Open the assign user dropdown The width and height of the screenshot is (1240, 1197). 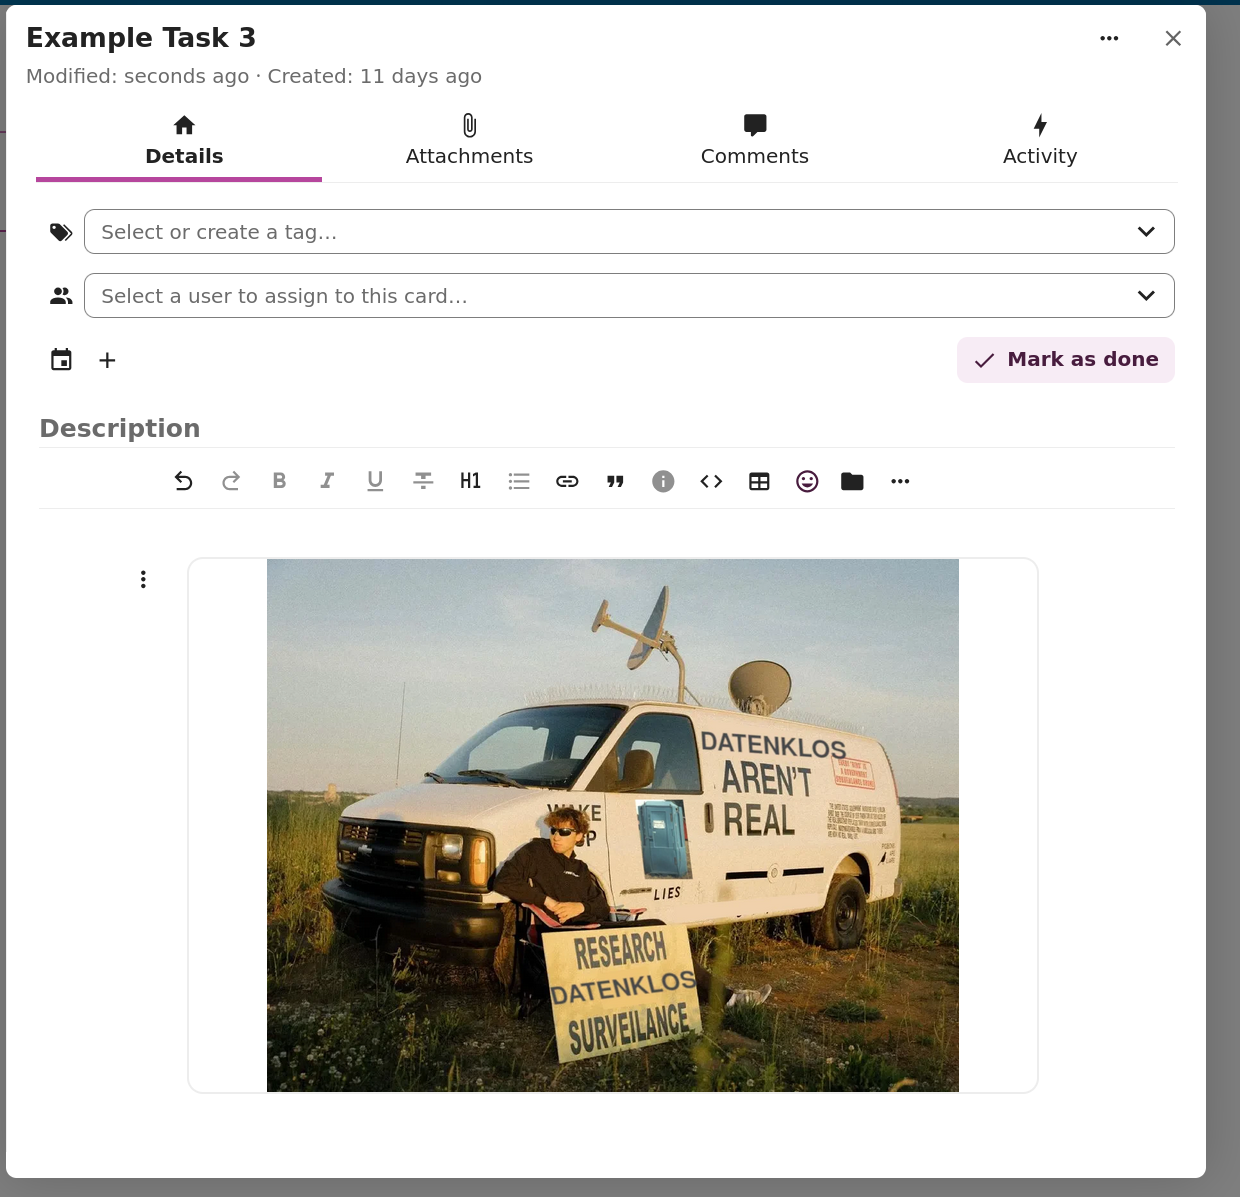pyautogui.click(x=1146, y=296)
